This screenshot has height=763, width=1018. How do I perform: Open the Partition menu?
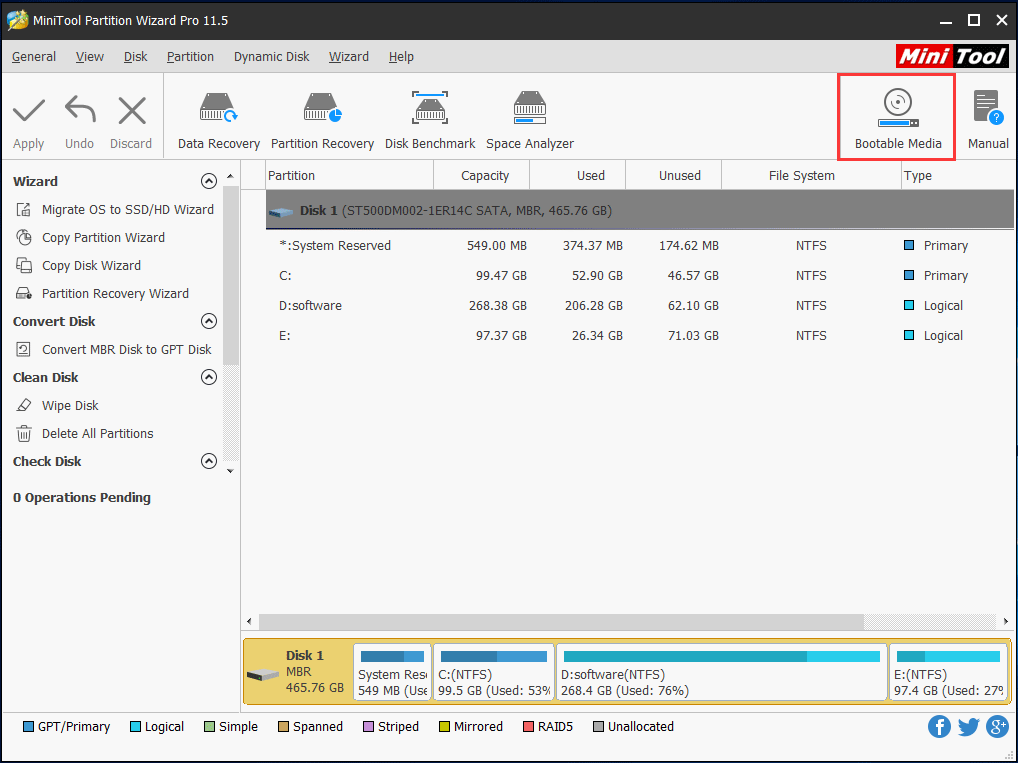[x=190, y=56]
